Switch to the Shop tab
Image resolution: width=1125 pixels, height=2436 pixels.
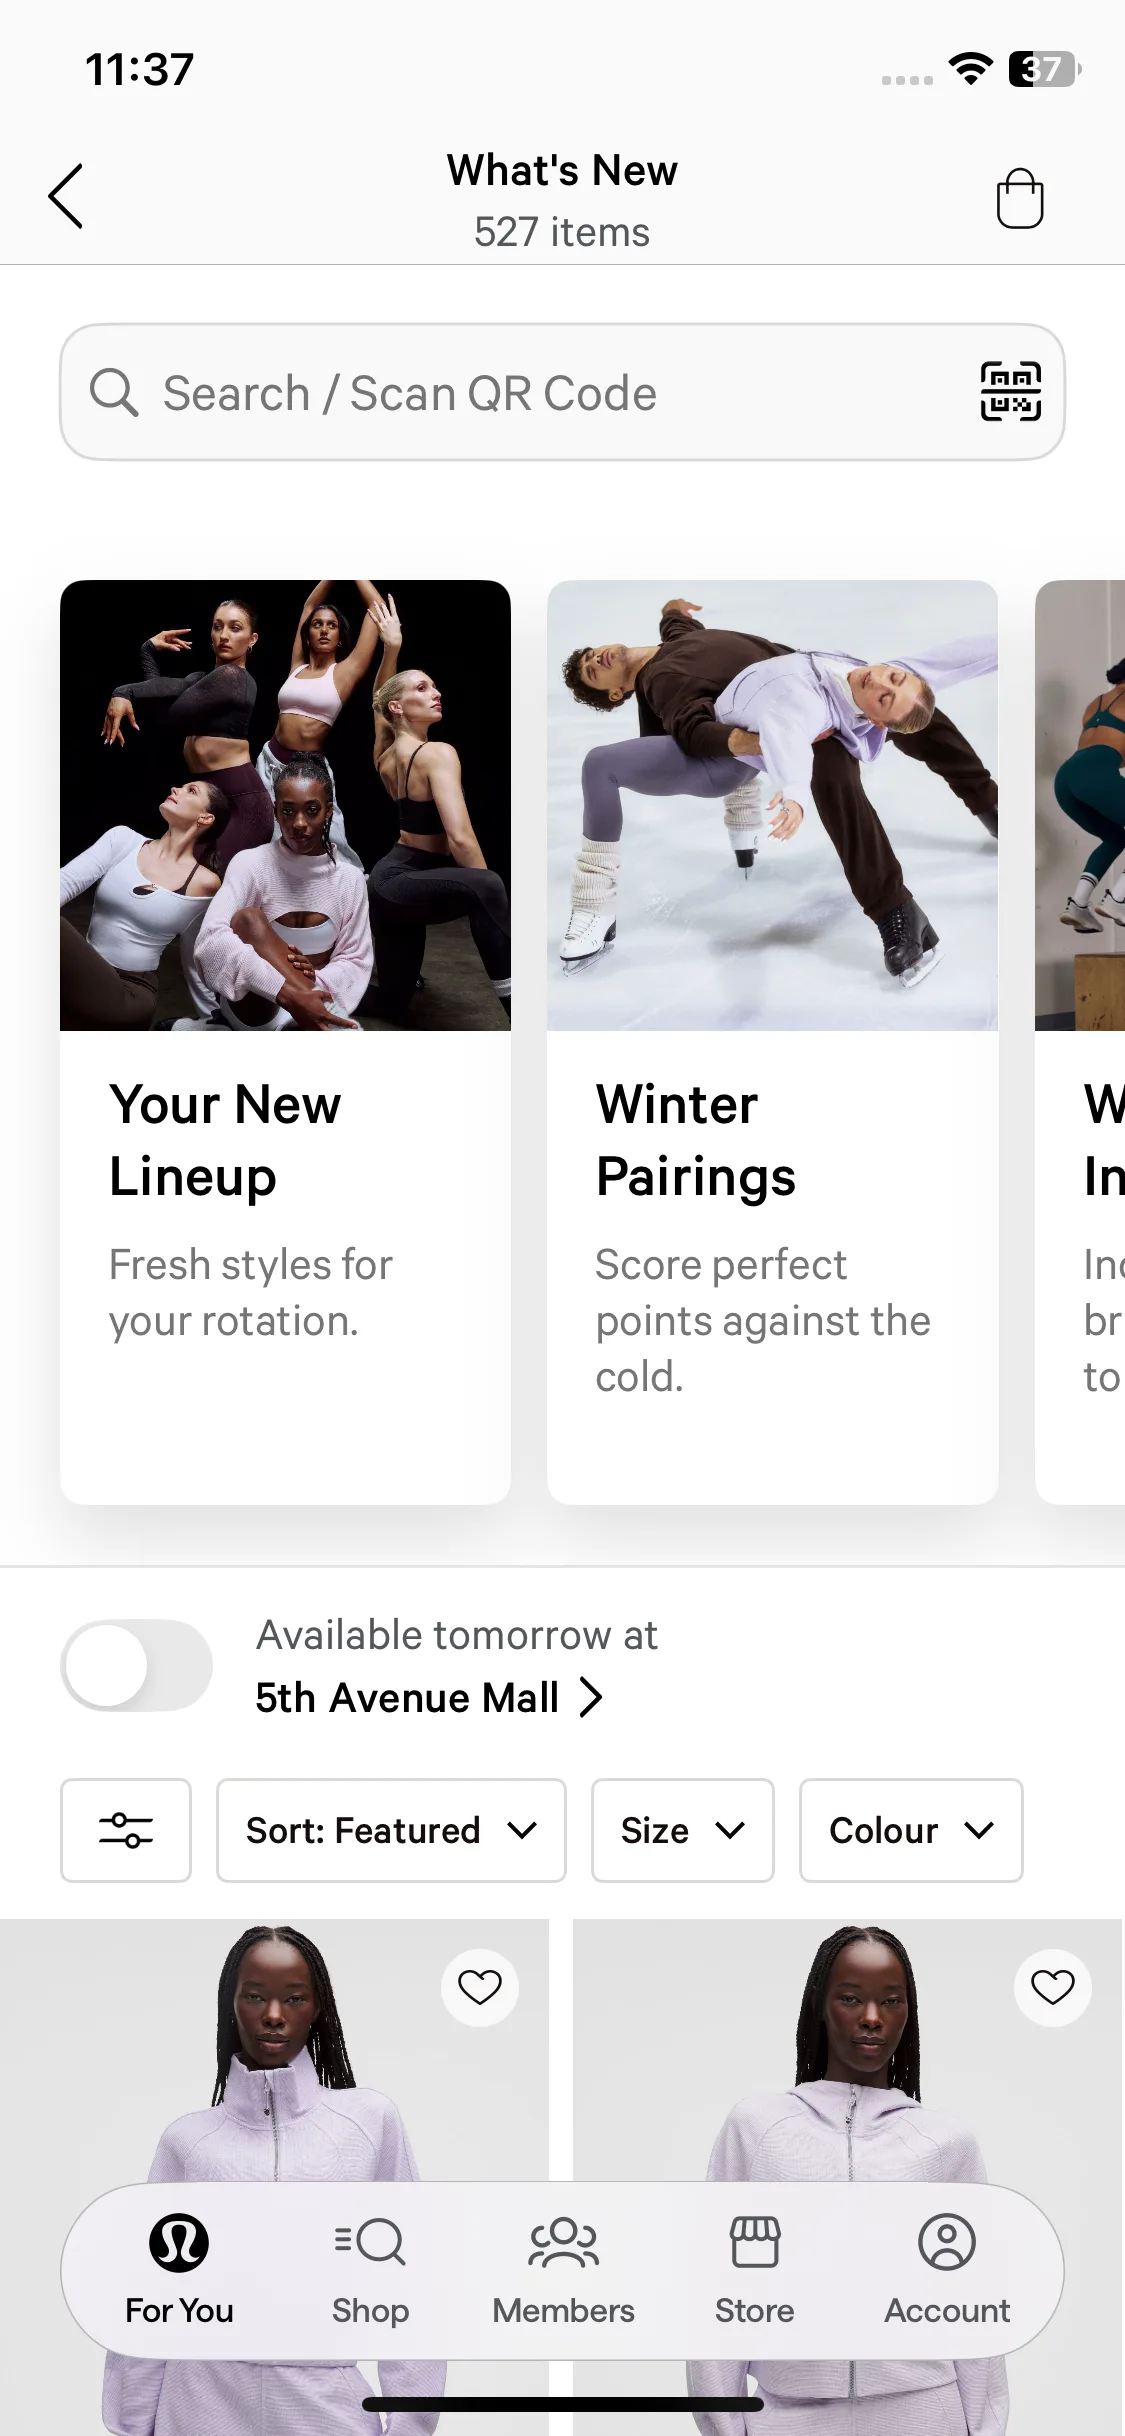(370, 2270)
